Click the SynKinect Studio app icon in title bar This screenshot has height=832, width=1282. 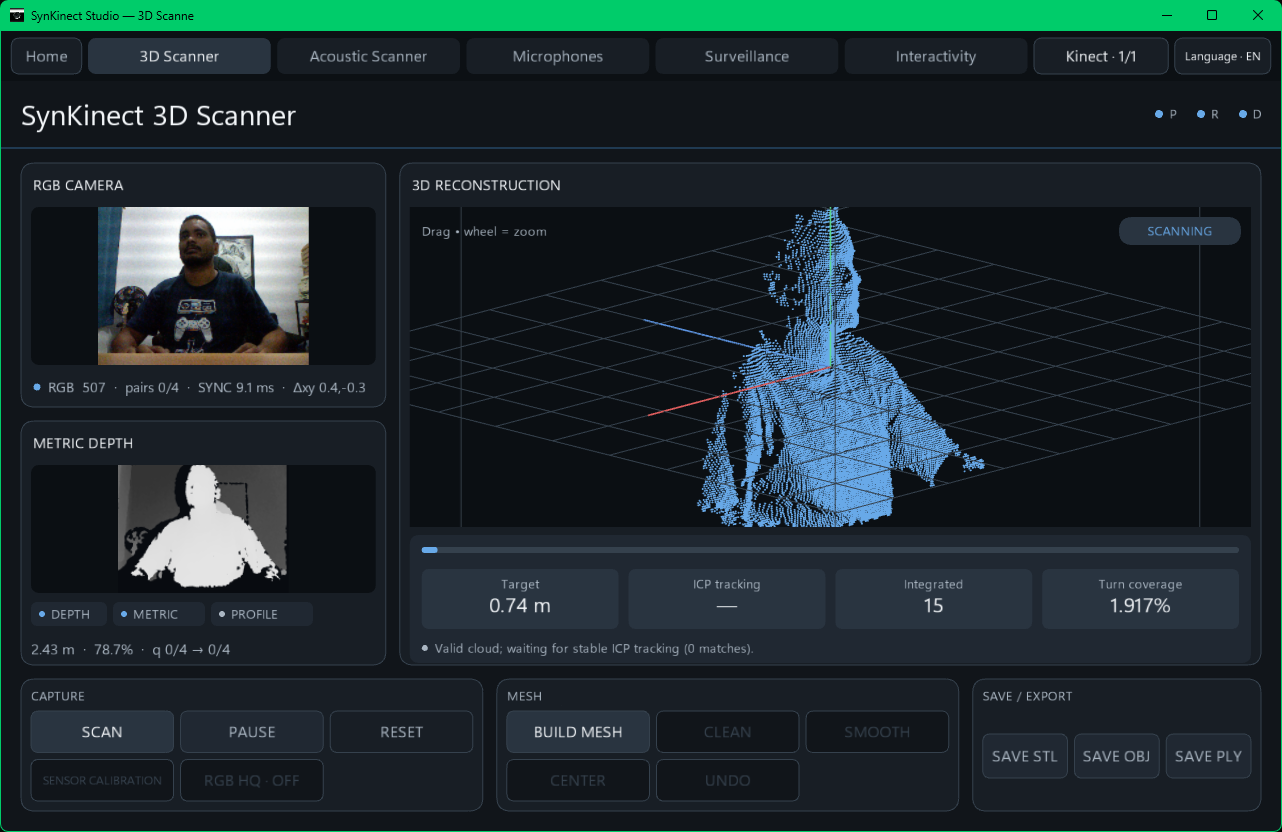(16, 15)
